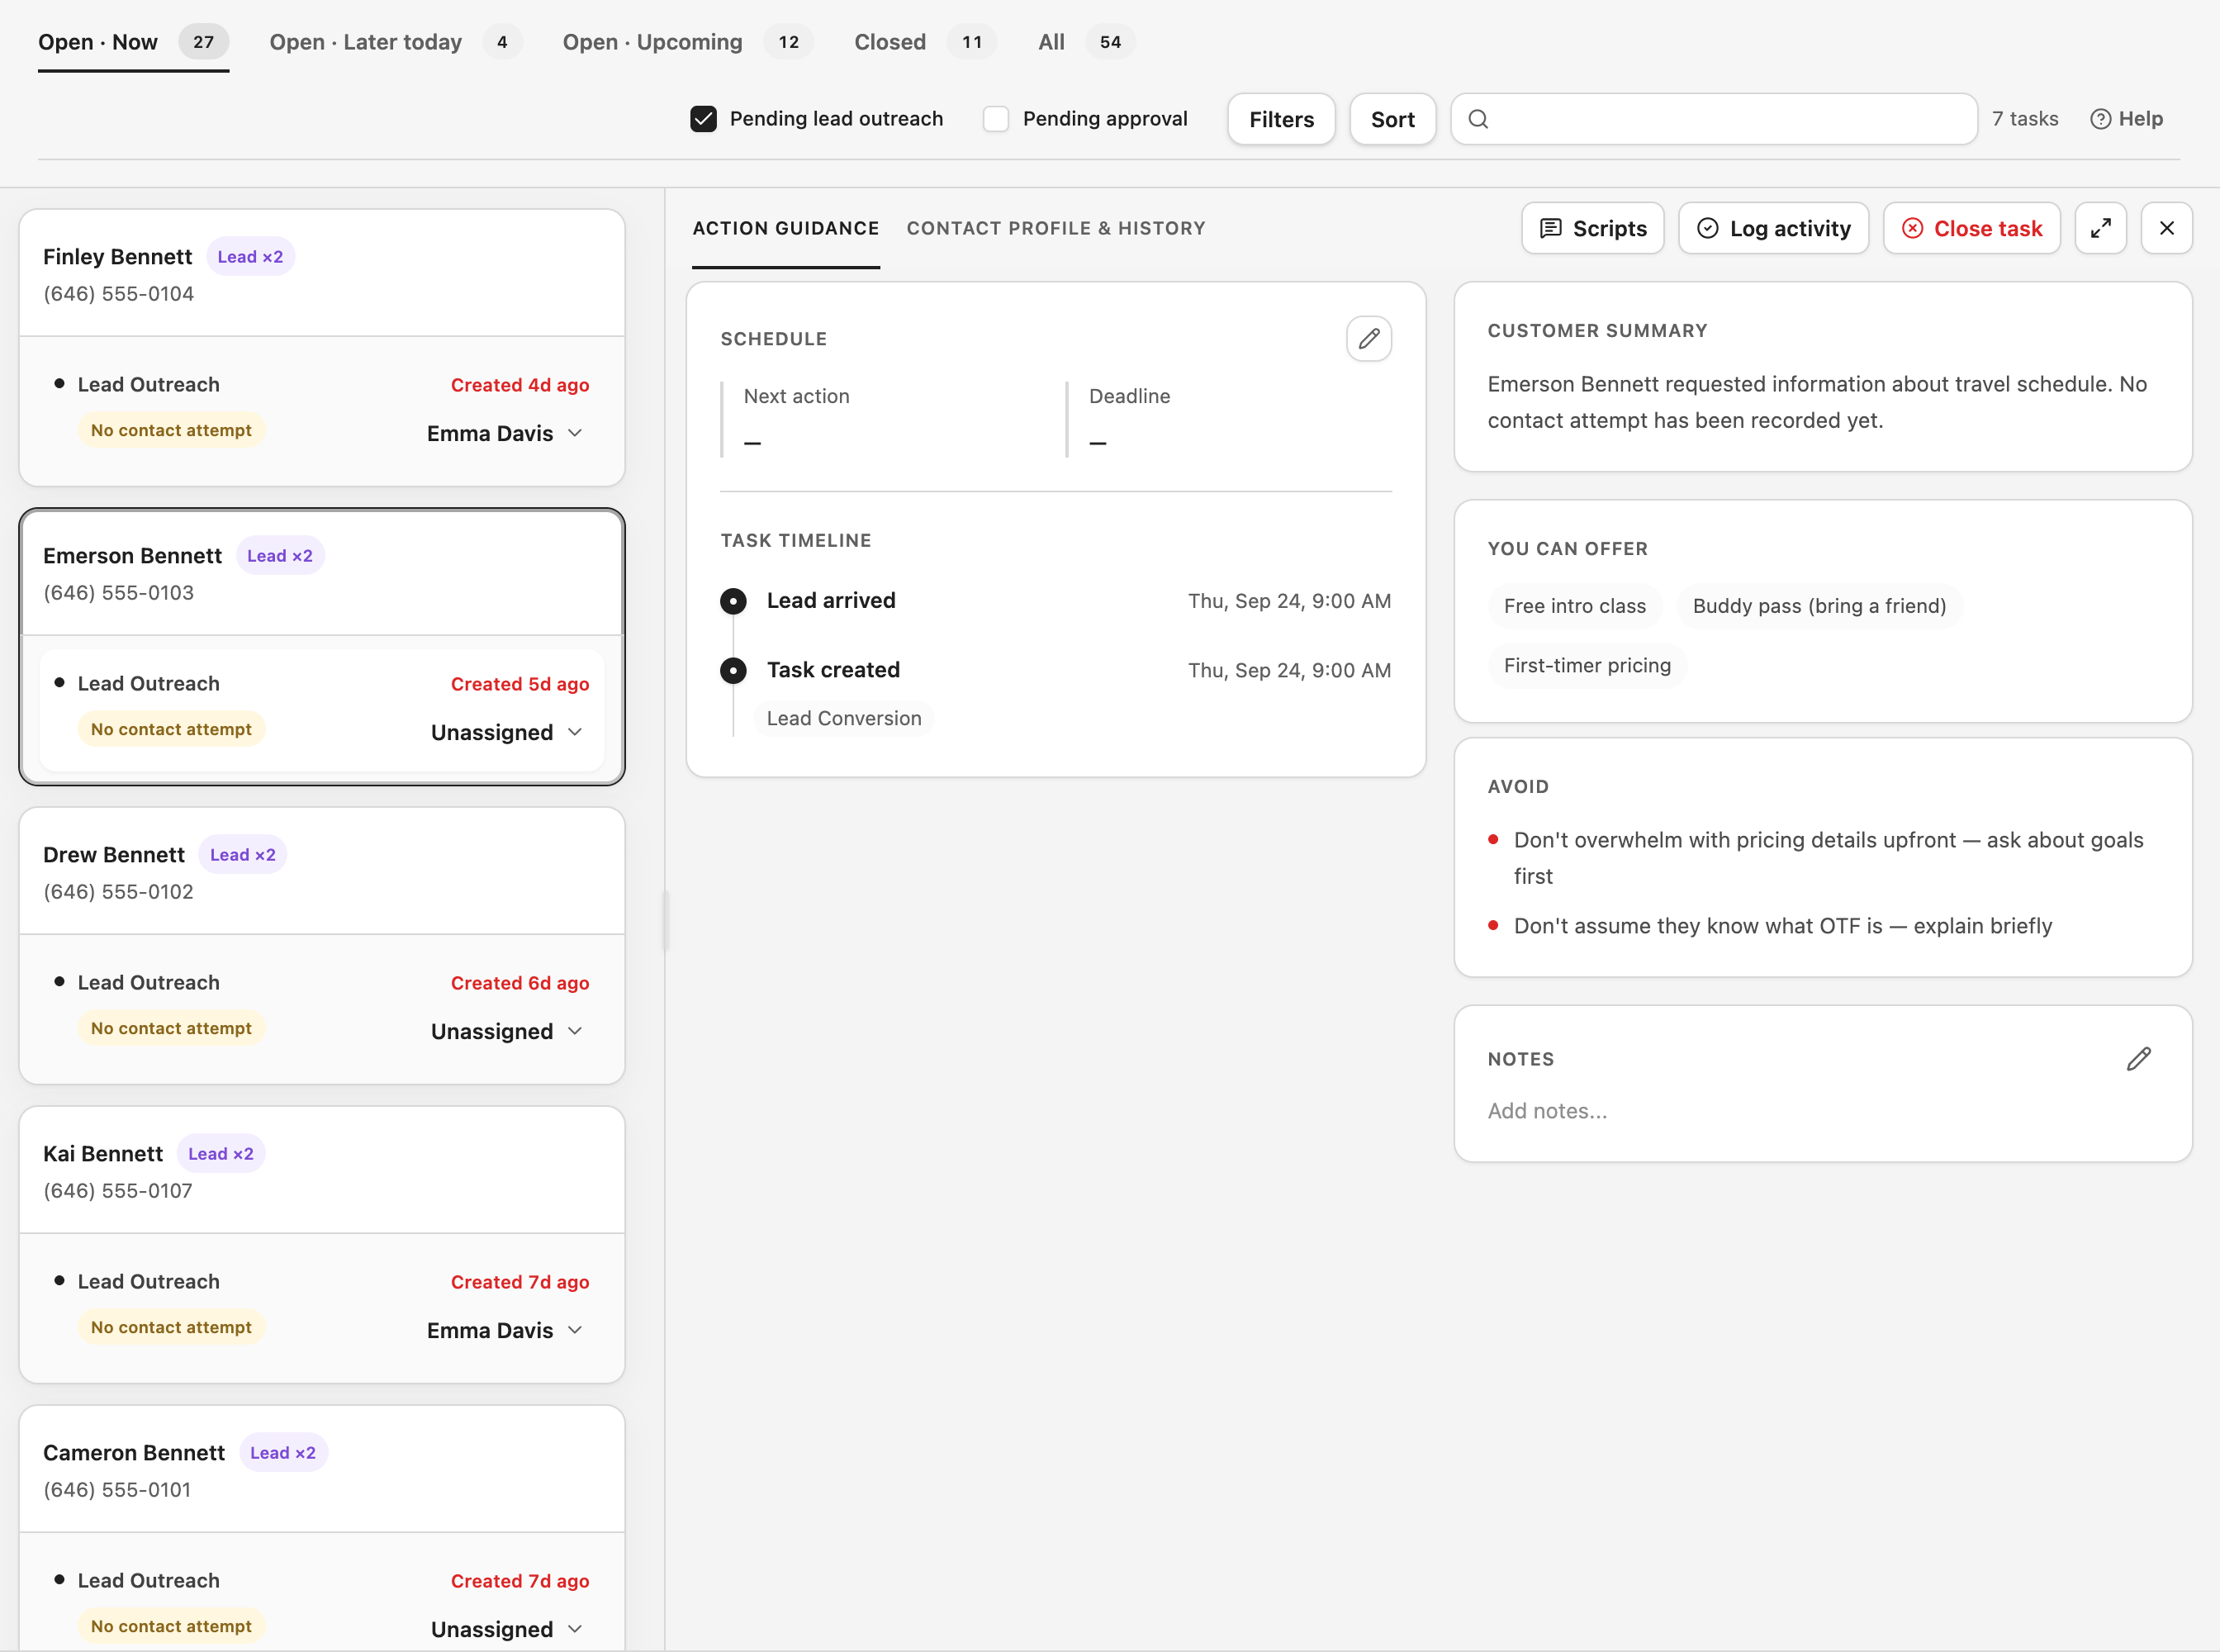Switch to Open · Later today tab
Image resolution: width=2220 pixels, height=1652 pixels.
395,42
